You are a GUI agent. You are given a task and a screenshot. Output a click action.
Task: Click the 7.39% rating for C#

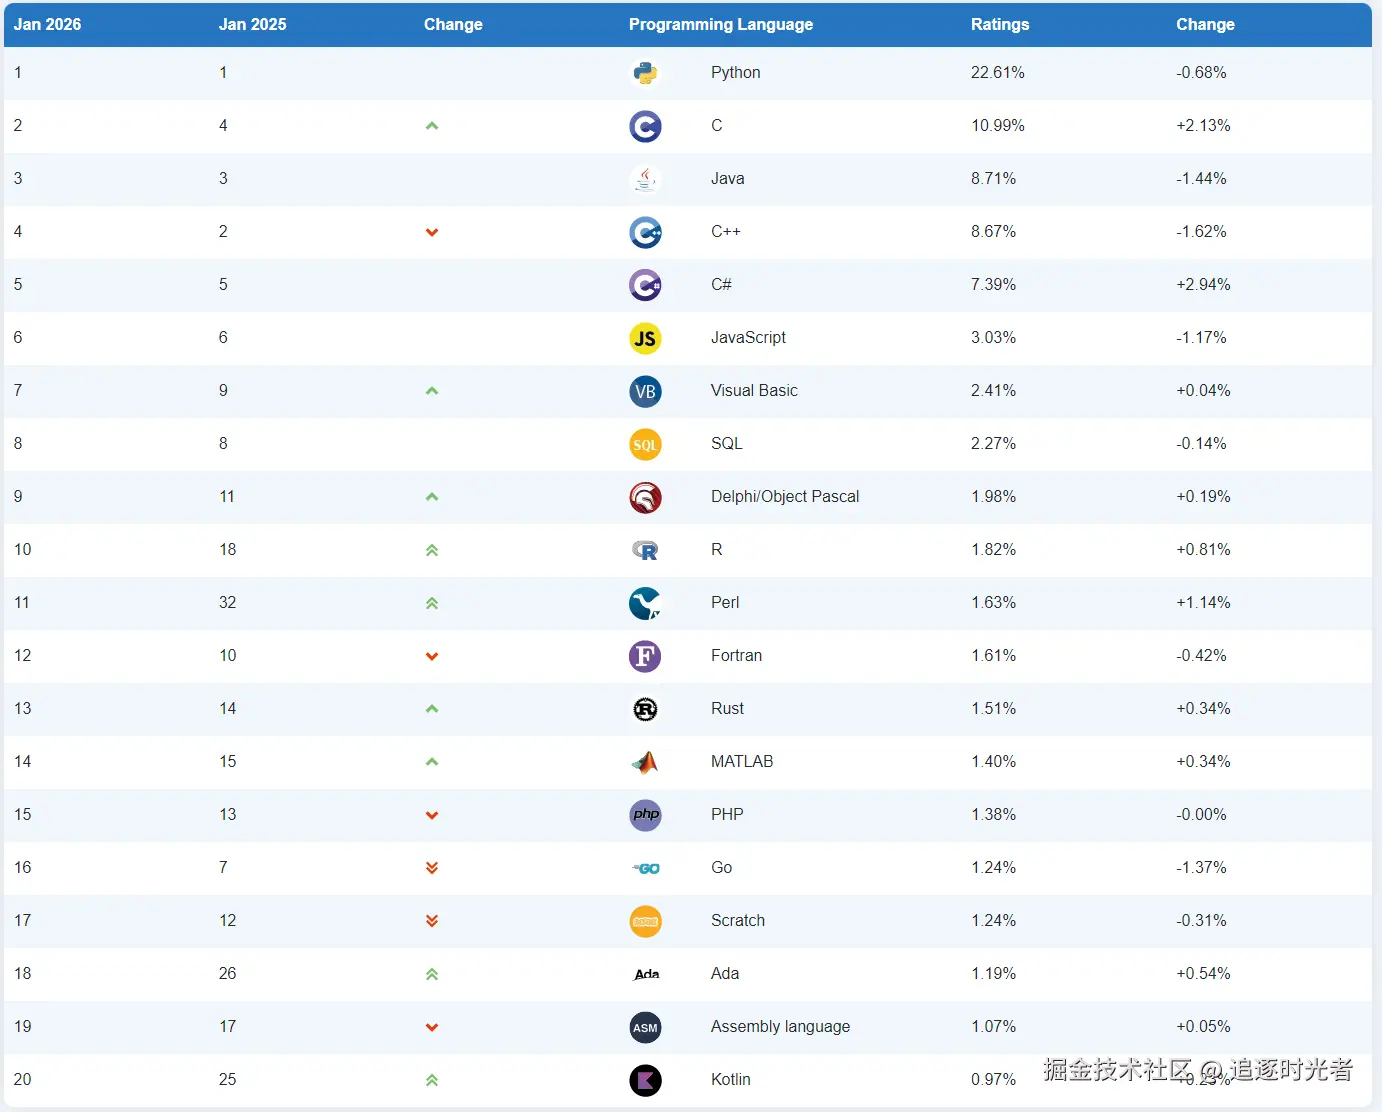click(993, 285)
